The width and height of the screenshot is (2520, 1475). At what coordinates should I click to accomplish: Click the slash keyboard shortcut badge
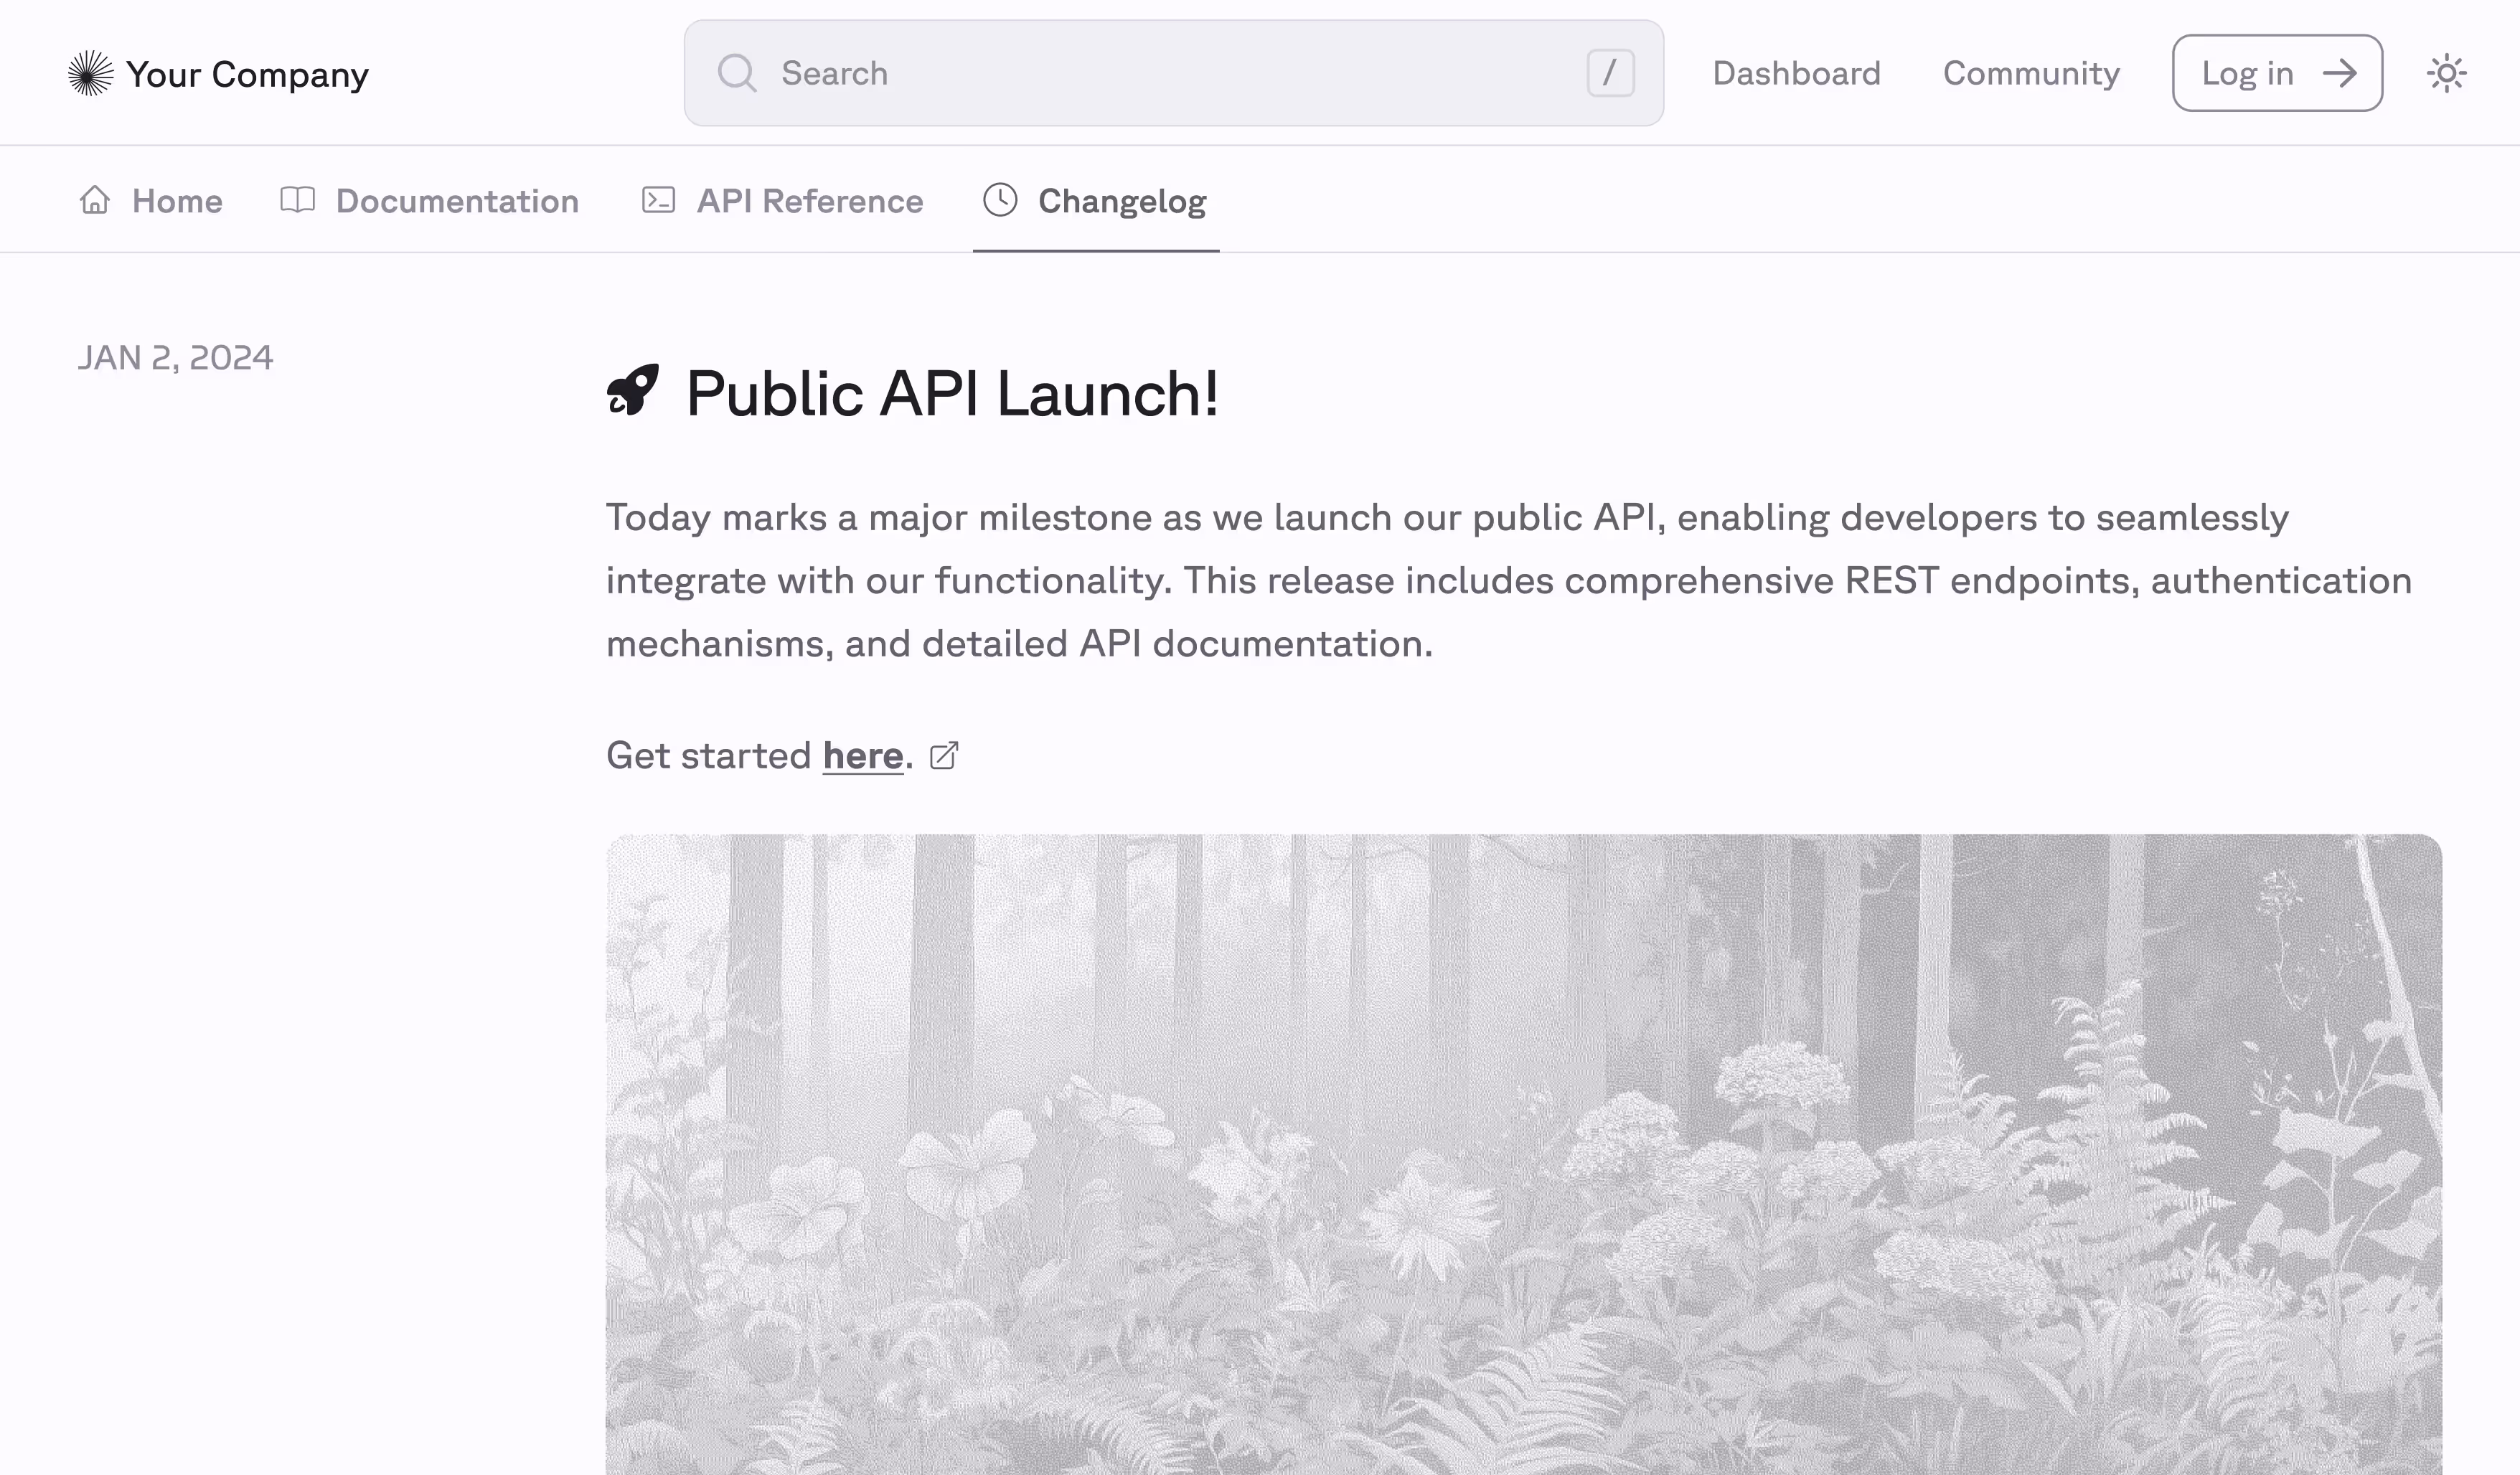[1610, 73]
